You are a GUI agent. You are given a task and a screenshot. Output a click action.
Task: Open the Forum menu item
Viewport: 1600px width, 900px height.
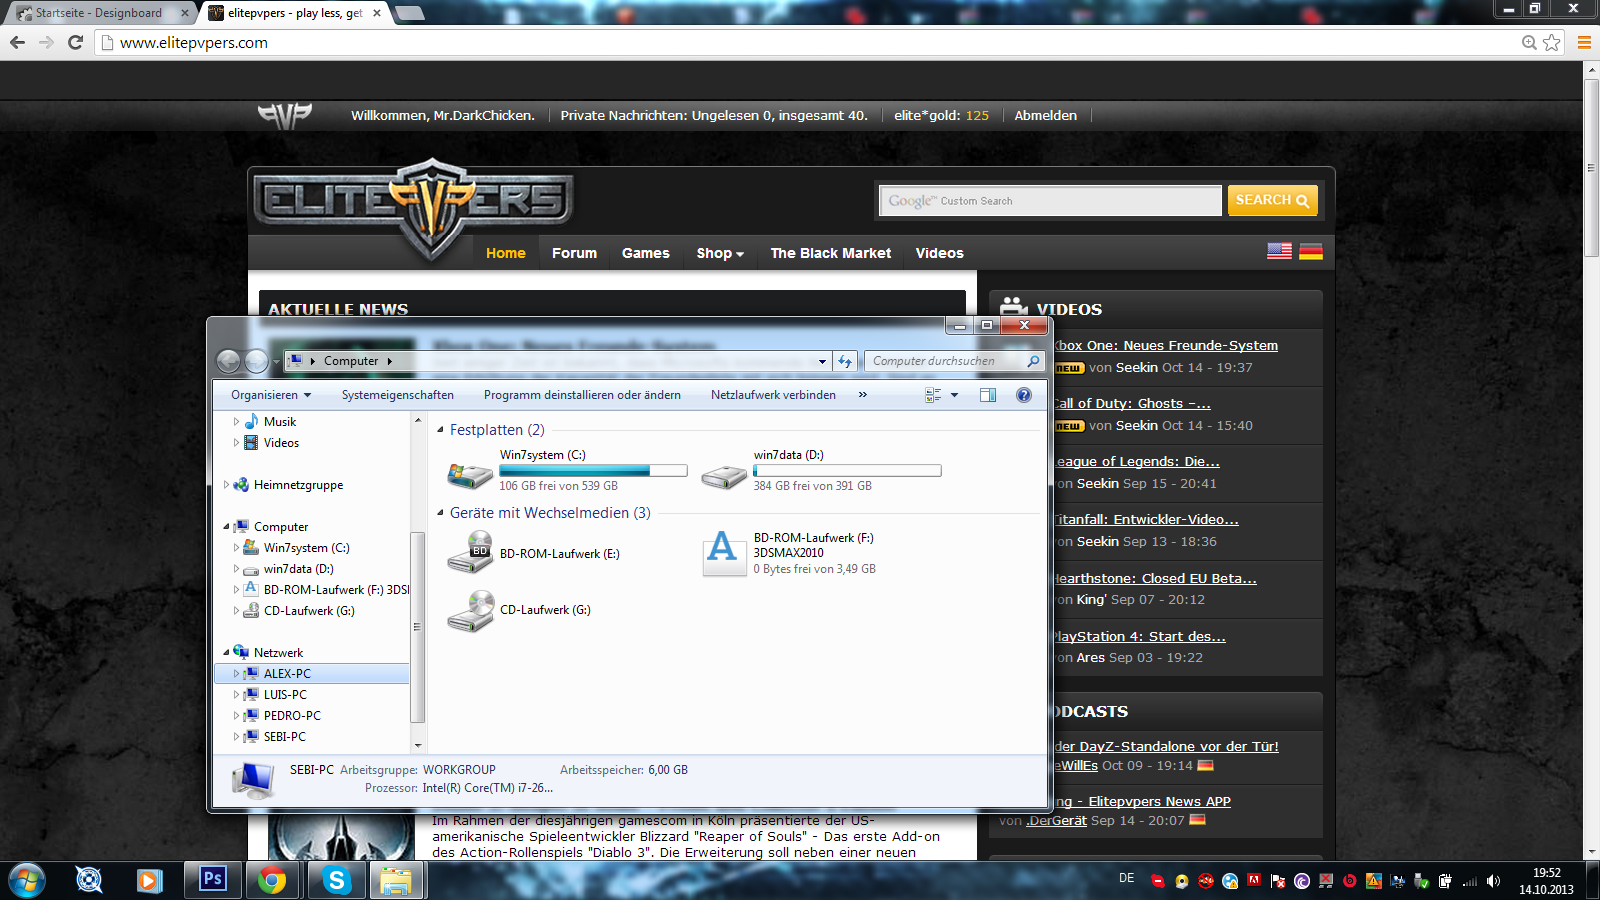pyautogui.click(x=574, y=253)
